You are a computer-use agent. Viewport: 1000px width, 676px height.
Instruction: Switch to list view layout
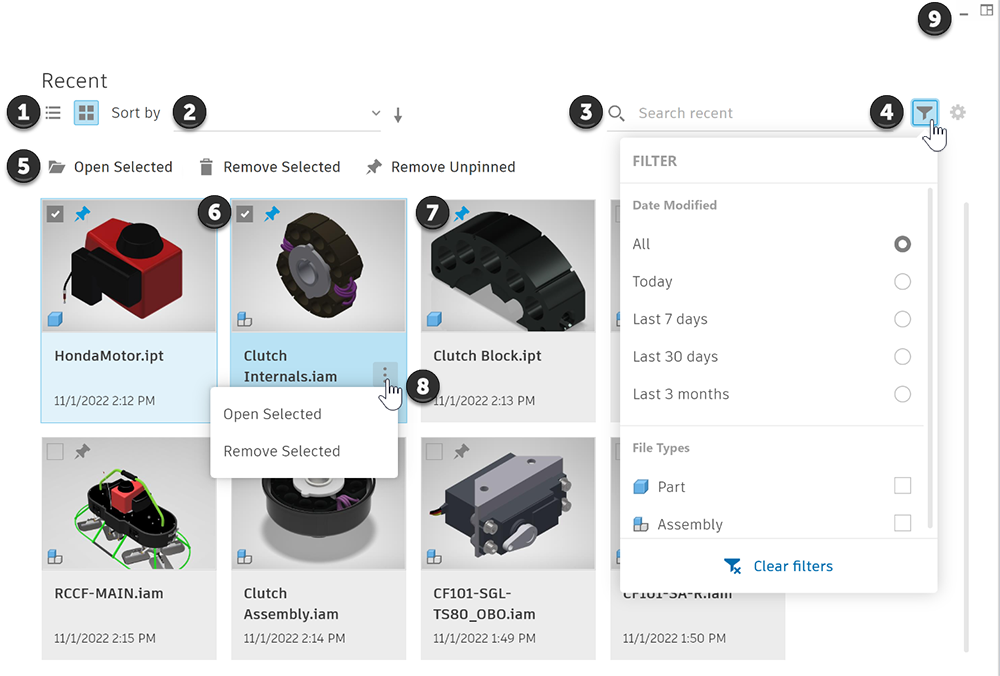click(x=53, y=113)
